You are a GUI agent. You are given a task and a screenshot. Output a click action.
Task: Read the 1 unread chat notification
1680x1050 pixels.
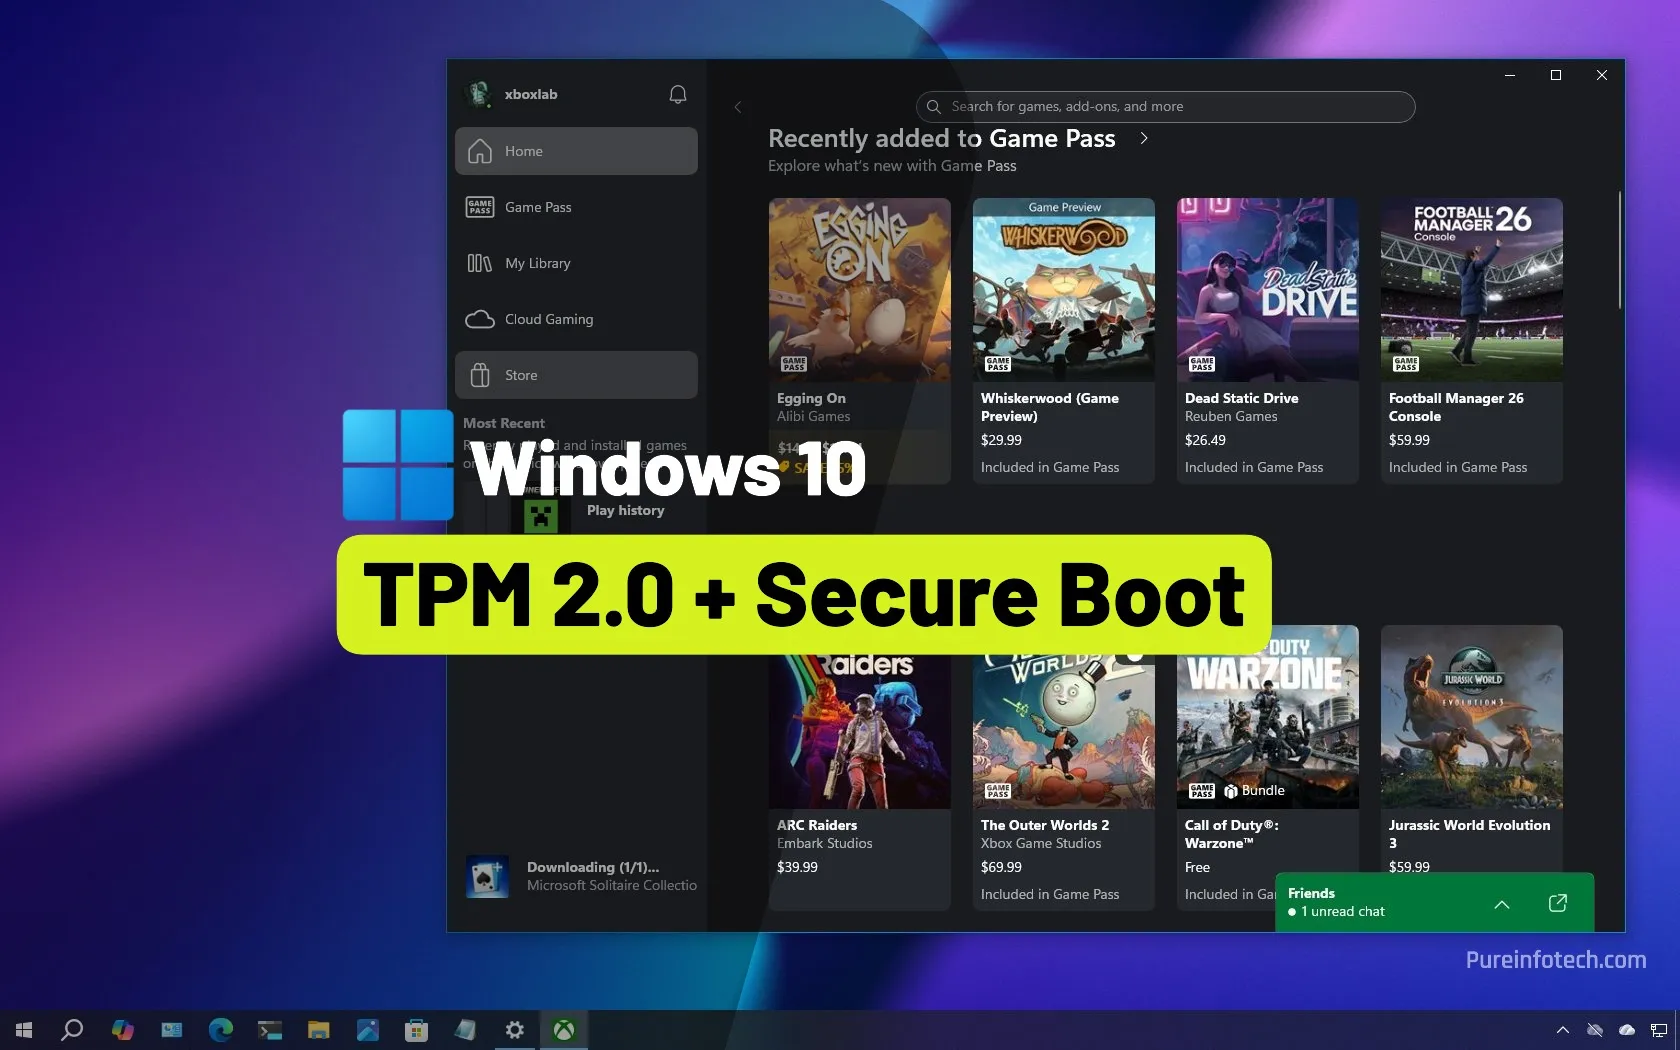(1341, 911)
